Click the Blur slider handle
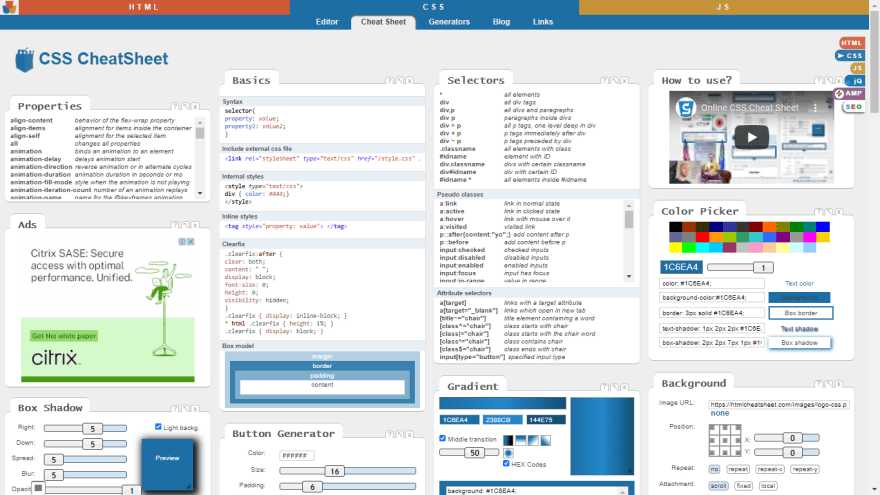The height and width of the screenshot is (495, 880). click(x=53, y=475)
